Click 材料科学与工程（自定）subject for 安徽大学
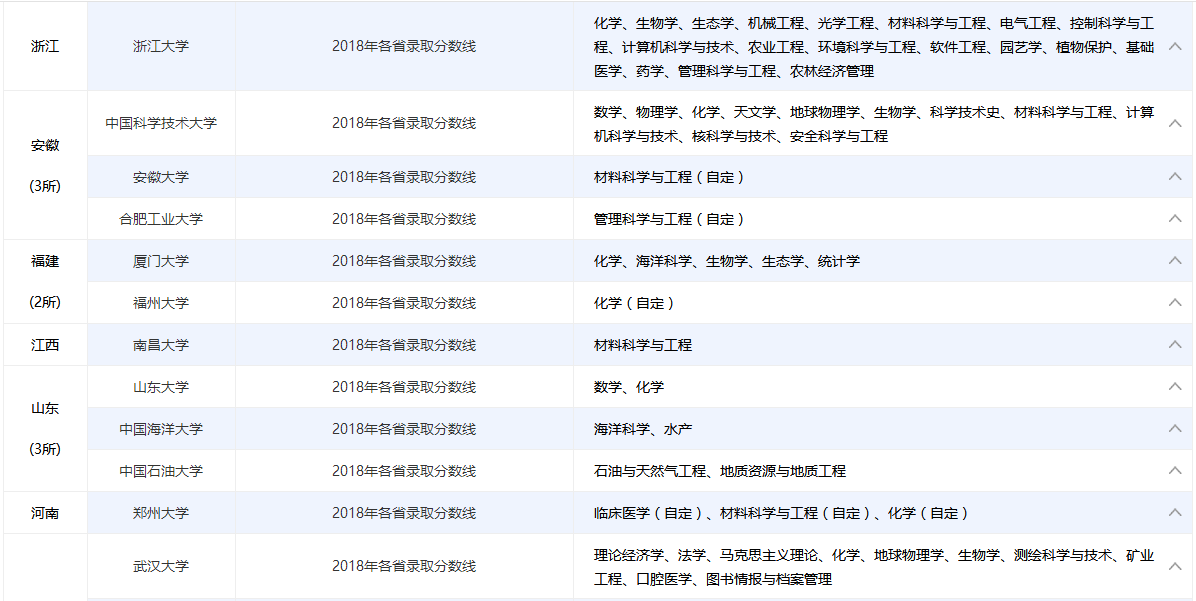The width and height of the screenshot is (1196, 601). coord(669,177)
